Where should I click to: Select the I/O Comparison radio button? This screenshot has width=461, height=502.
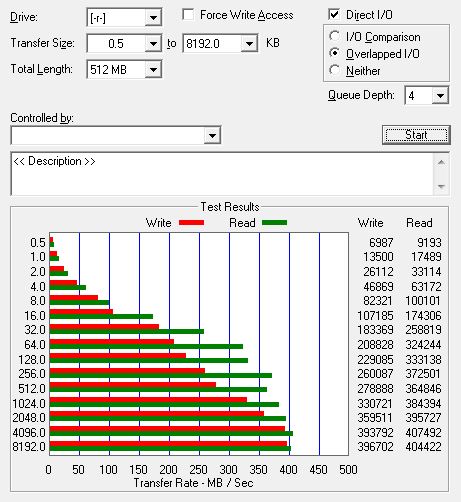click(334, 36)
